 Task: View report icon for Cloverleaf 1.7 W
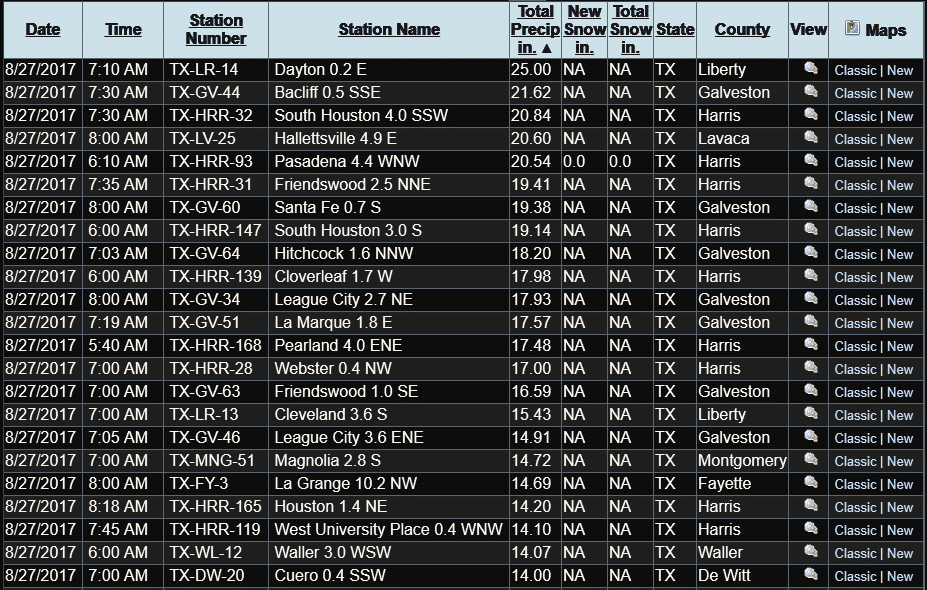point(811,275)
